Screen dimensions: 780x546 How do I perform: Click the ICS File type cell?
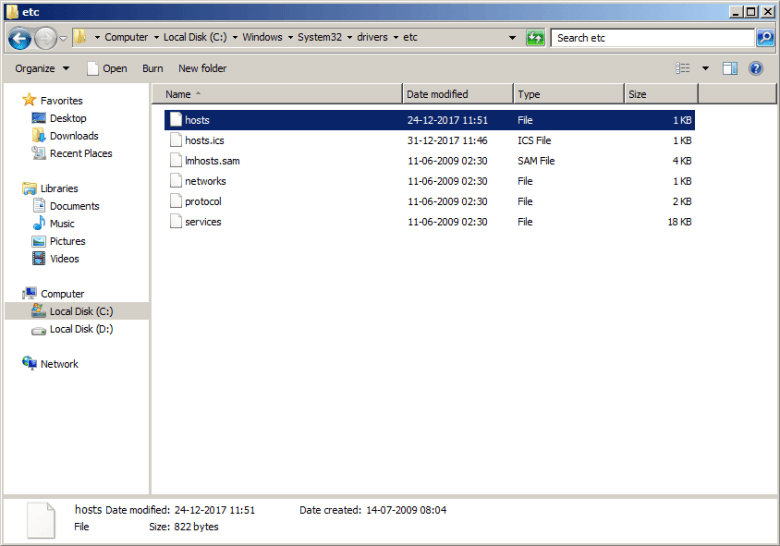pyautogui.click(x=534, y=140)
